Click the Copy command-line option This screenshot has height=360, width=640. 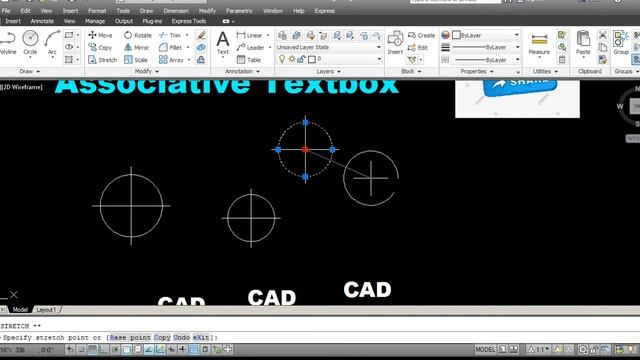coord(162,338)
